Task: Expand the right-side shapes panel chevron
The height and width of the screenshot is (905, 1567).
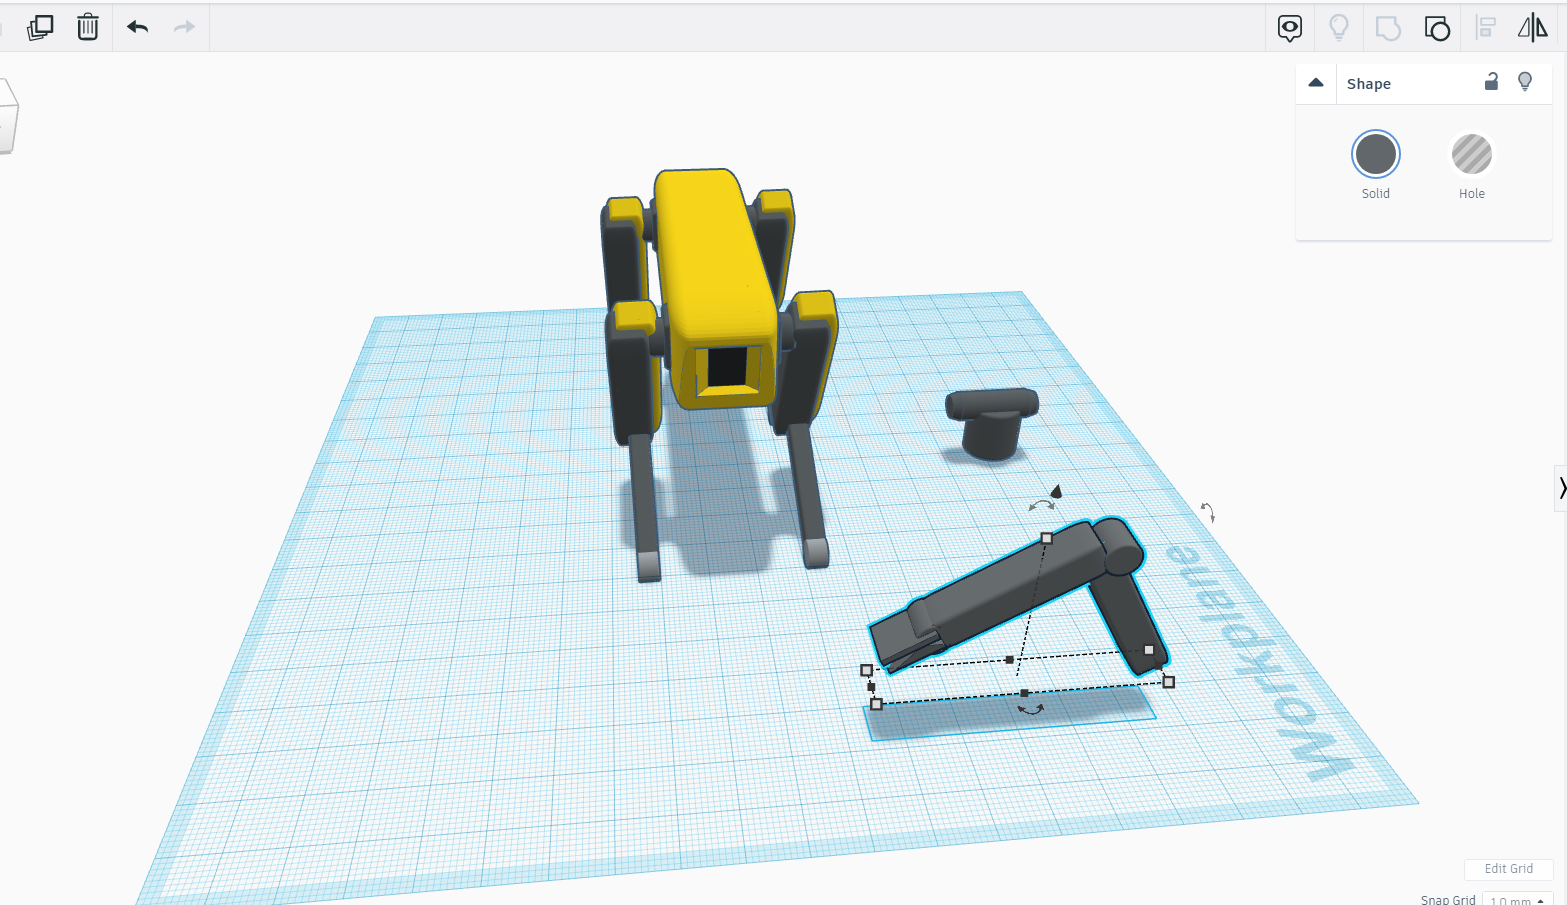Action: tap(1561, 488)
